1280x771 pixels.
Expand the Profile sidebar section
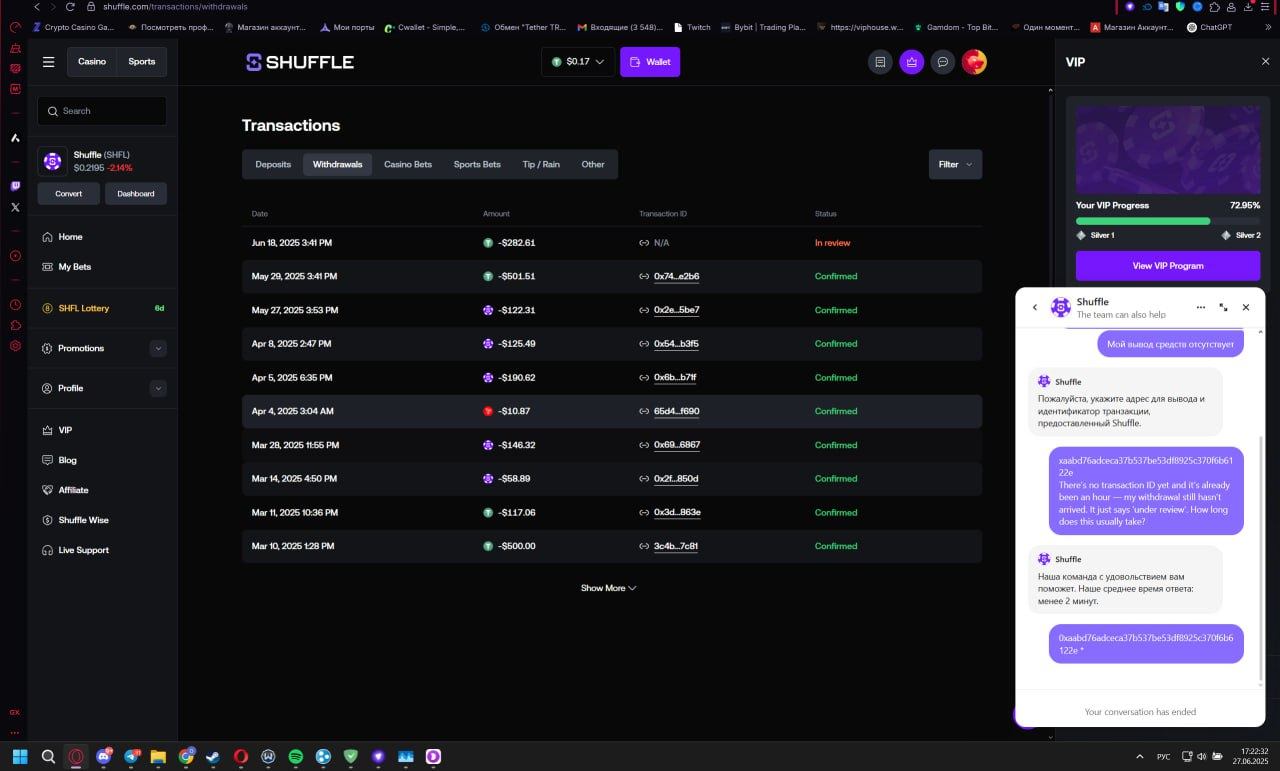(158, 388)
